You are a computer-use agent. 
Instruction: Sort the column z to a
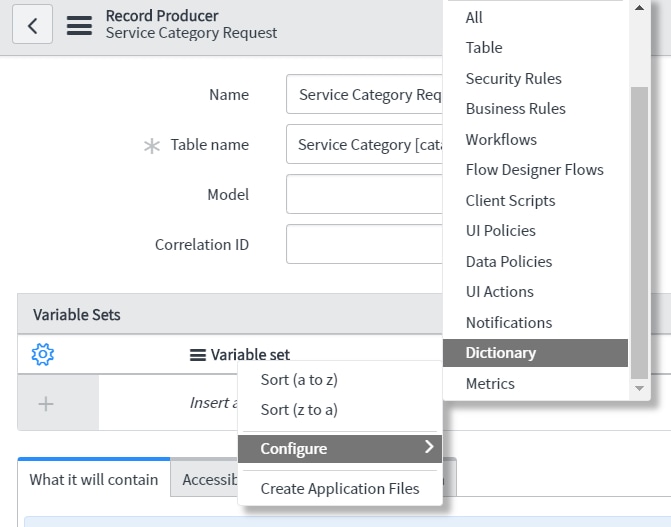[x=299, y=410]
